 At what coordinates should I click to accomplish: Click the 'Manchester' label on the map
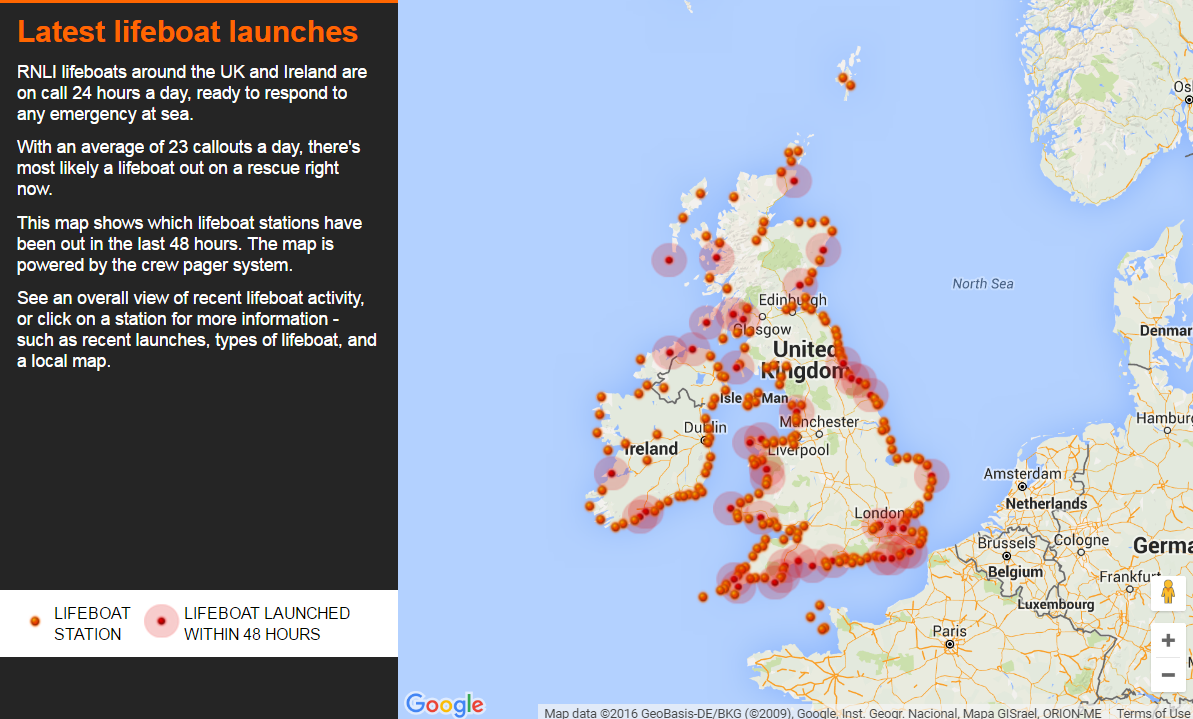[x=819, y=422]
